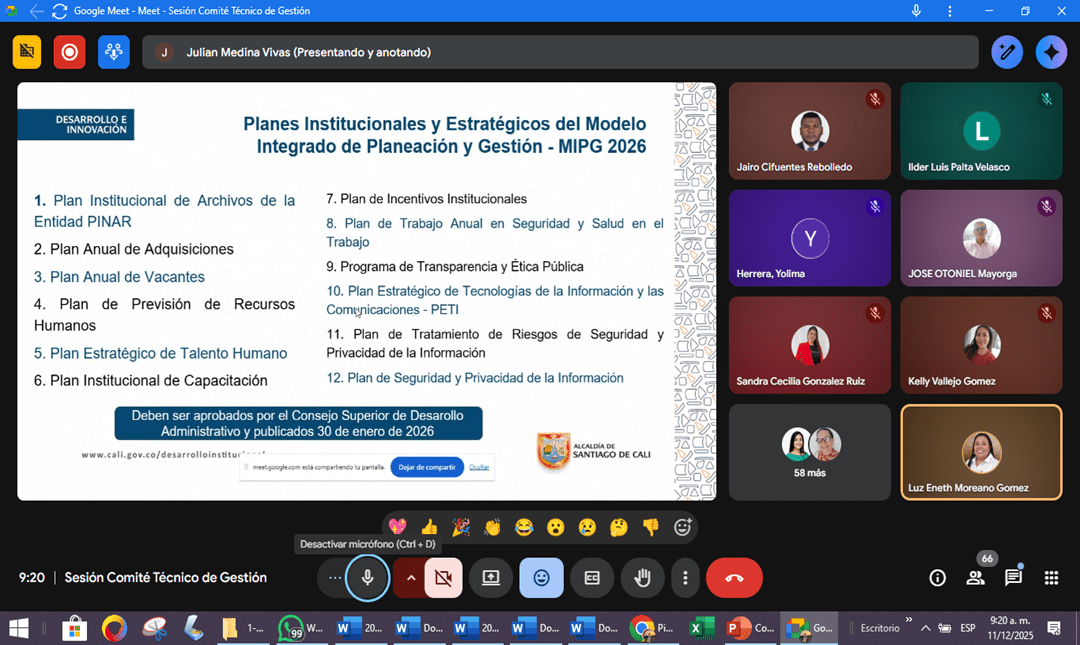Open more options vertical dots menu
Viewport: 1080px width, 645px height.
685,578
